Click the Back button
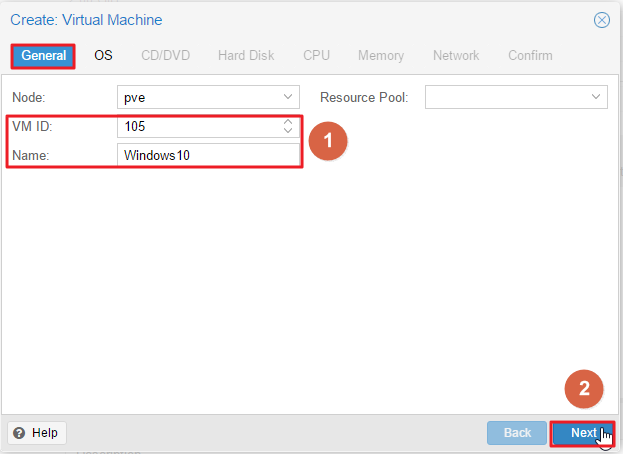This screenshot has height=454, width=623. coord(517,433)
